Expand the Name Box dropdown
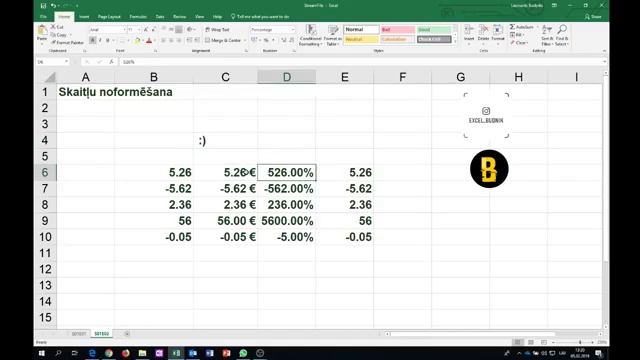 point(66,62)
